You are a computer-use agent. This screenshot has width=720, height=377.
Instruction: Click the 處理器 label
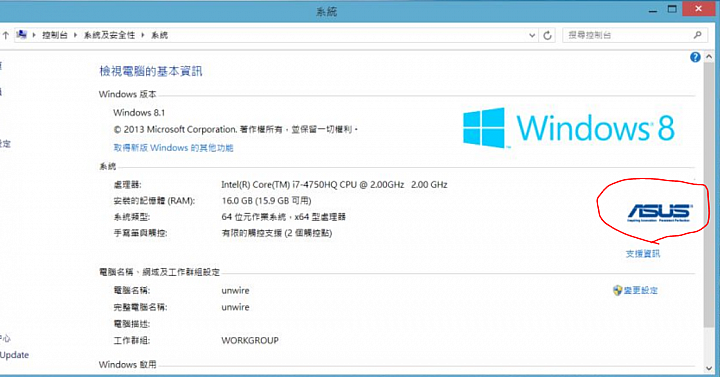[x=127, y=185]
